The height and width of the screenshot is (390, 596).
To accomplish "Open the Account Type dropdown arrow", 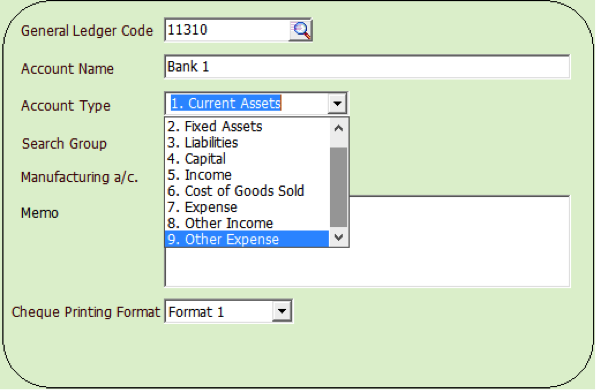I will click(x=337, y=103).
